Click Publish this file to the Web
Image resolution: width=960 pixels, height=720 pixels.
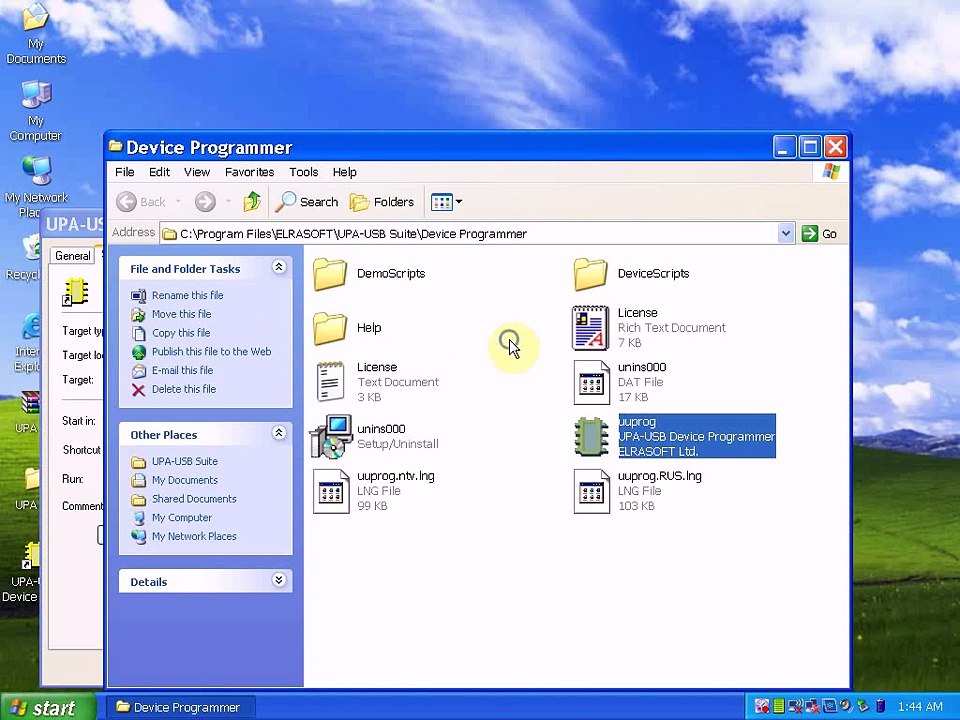coord(211,351)
